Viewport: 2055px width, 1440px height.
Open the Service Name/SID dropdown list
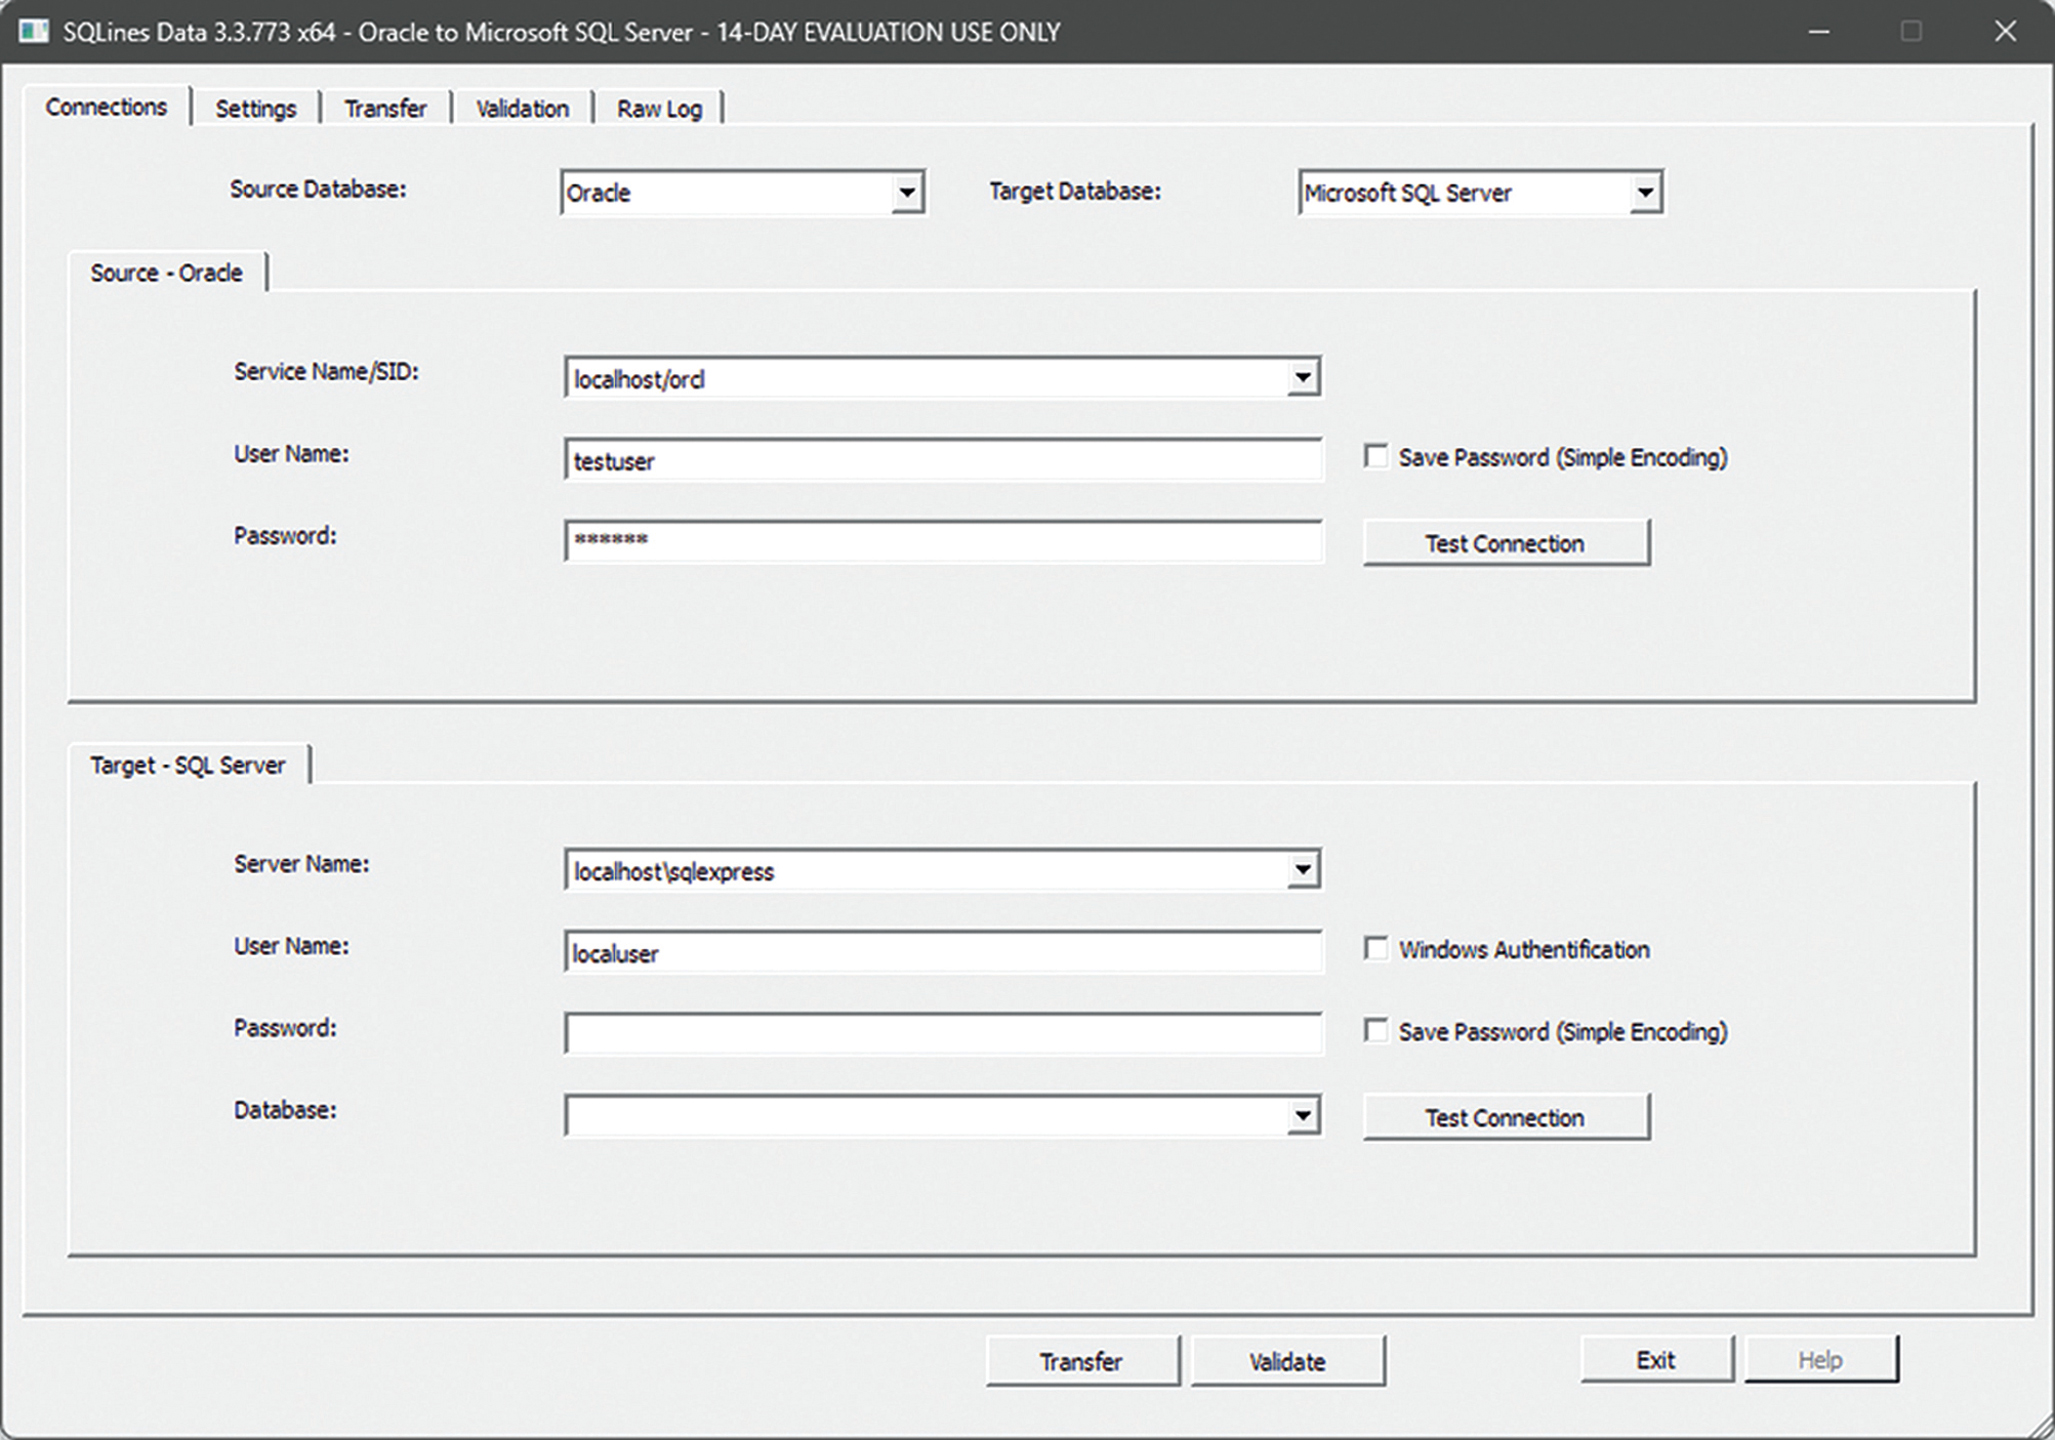tap(1302, 378)
